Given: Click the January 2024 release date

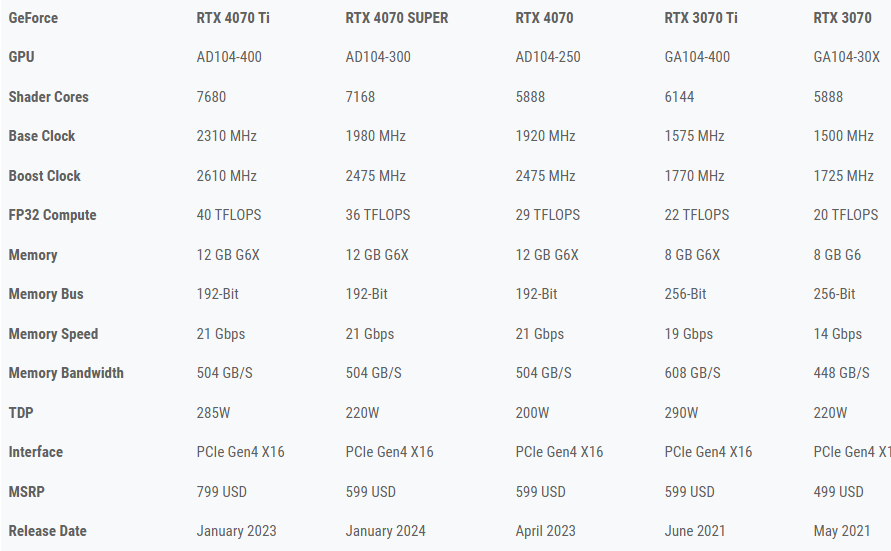Looking at the screenshot, I should click(x=386, y=531).
